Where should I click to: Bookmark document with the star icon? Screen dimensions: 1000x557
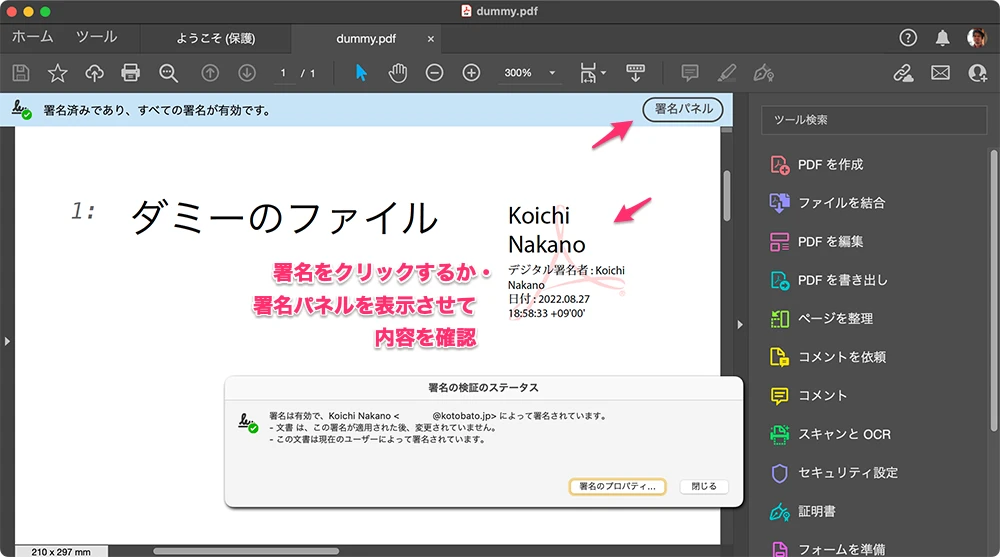(x=58, y=73)
